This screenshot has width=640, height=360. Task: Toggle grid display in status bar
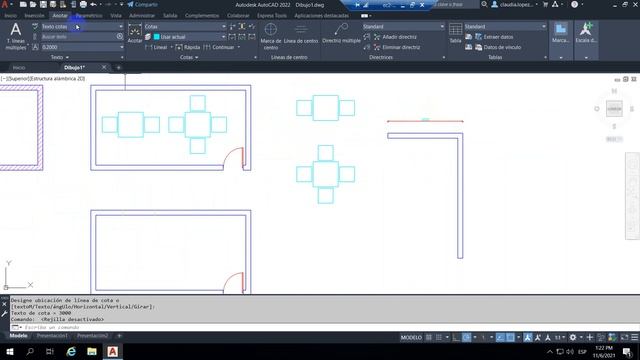click(x=429, y=338)
